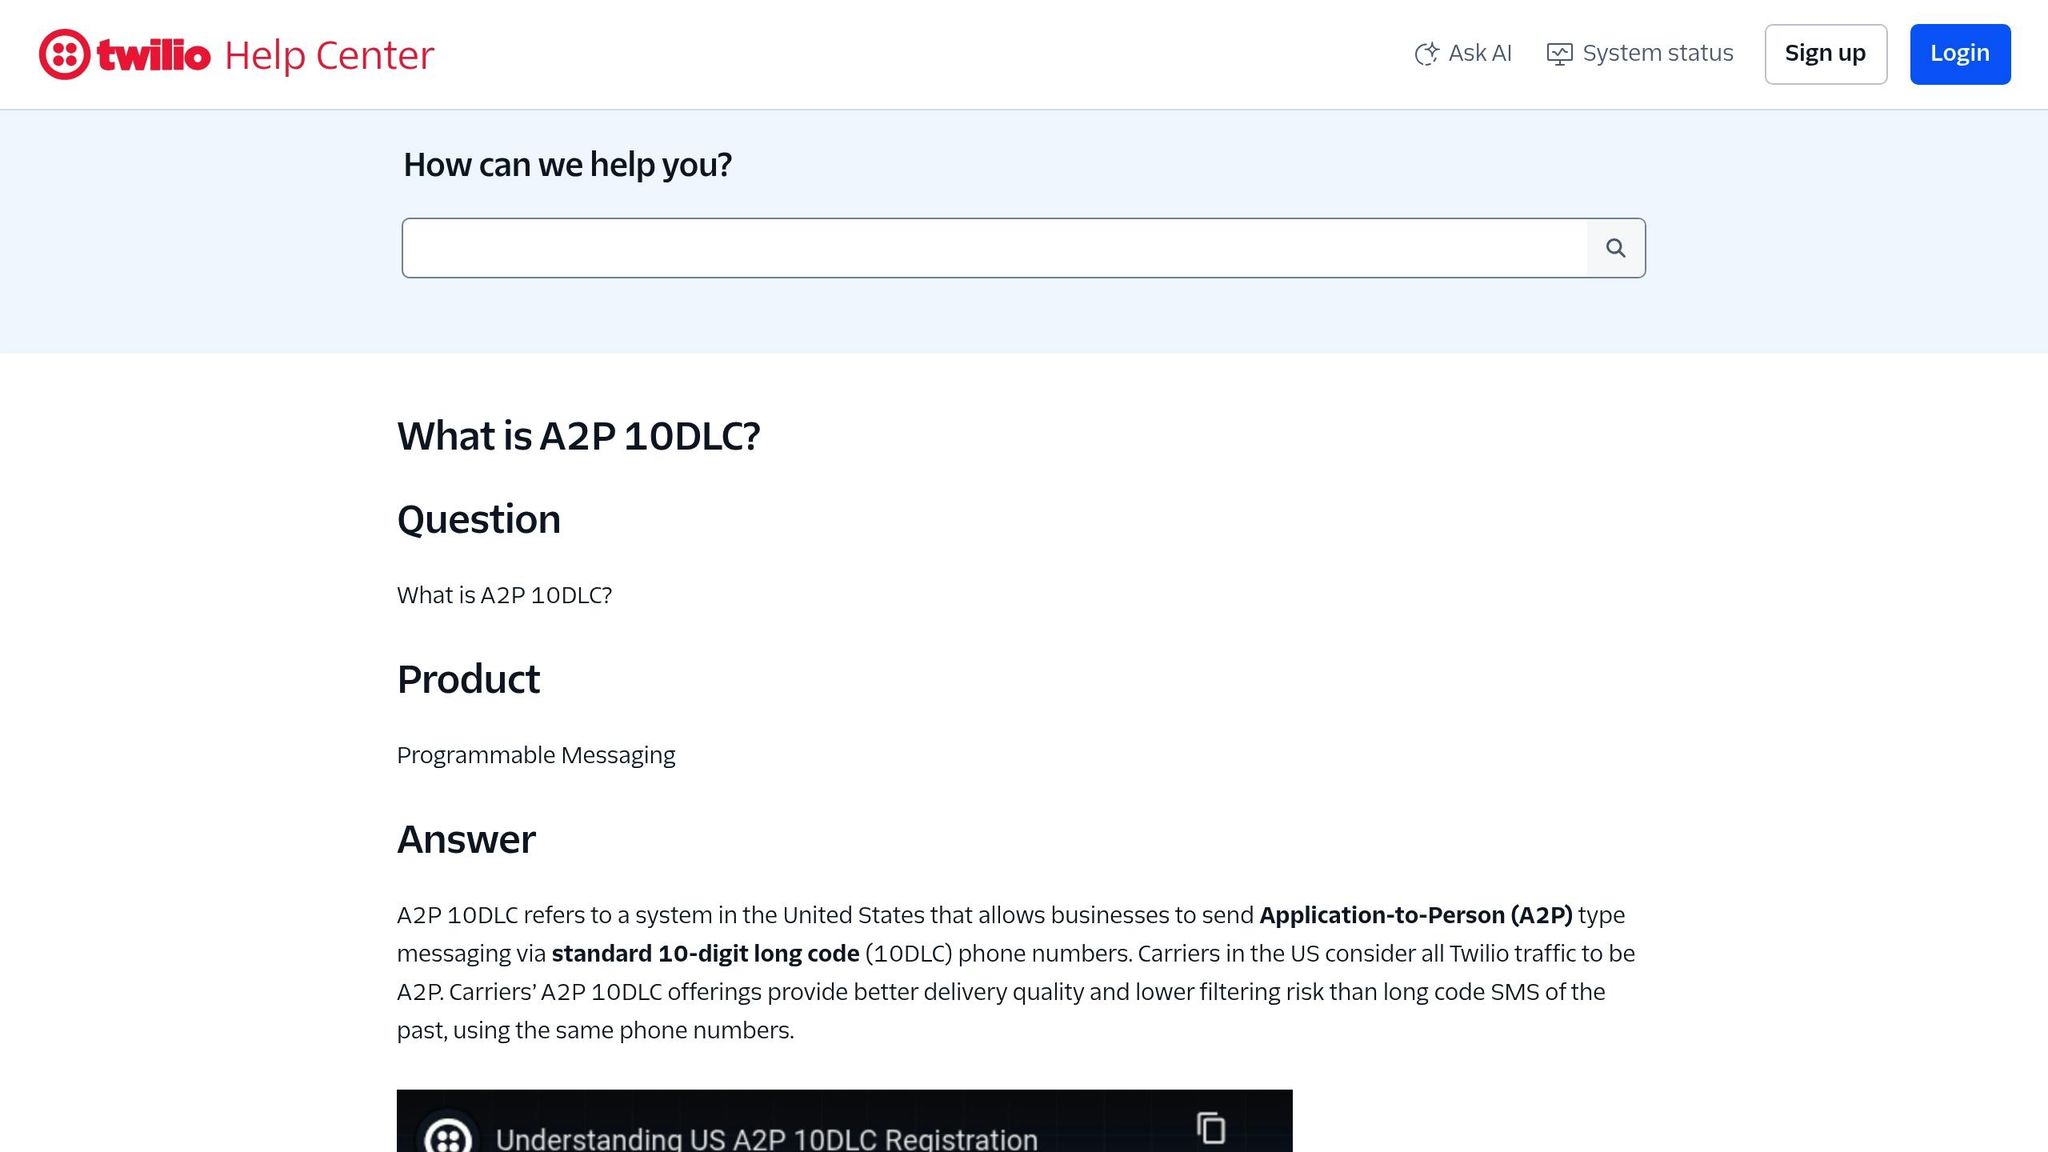Click the 'Programmable Messaging' product text
Viewport: 2048px width, 1152px height.
coord(535,755)
